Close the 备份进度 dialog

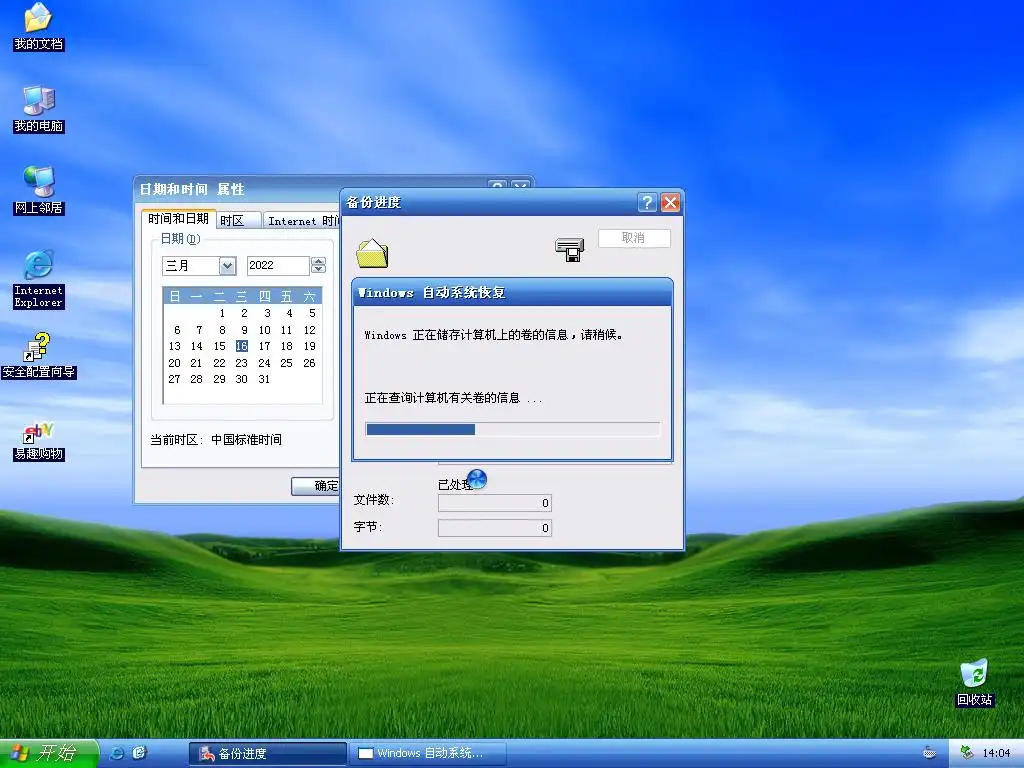coord(670,202)
